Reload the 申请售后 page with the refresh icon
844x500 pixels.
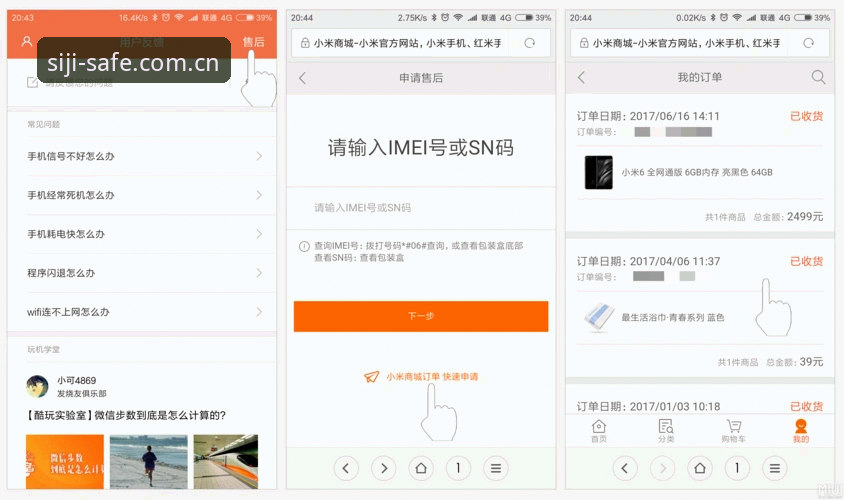[530, 43]
